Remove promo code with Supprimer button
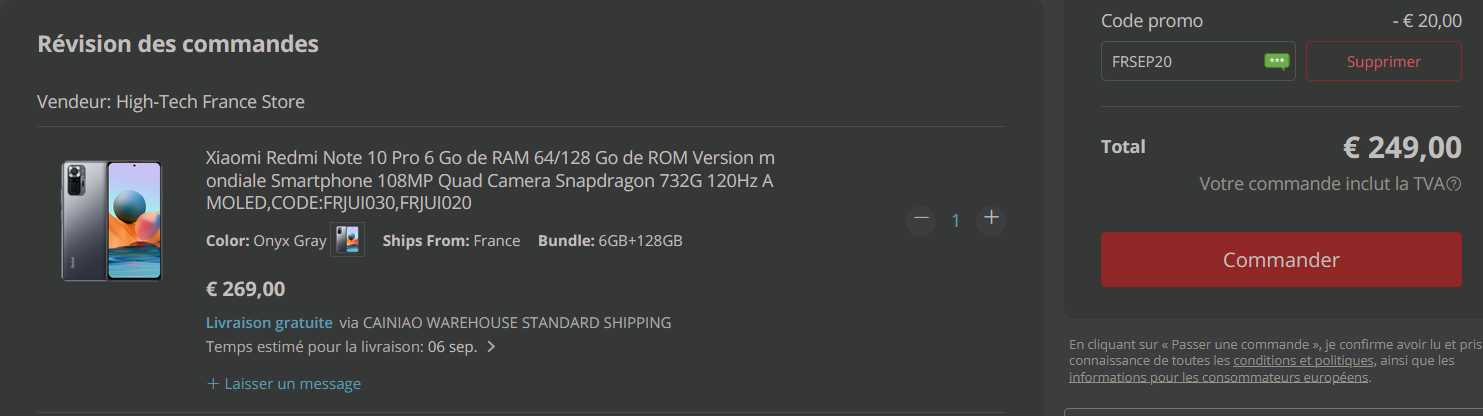 point(1383,61)
